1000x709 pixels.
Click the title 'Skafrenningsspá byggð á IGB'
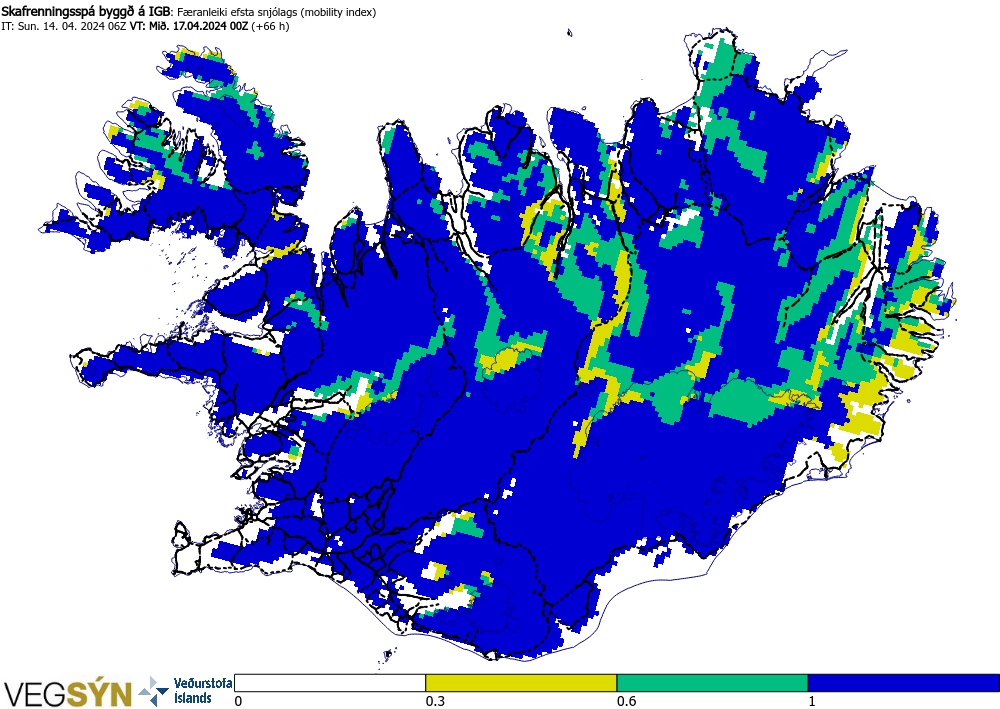87,11
